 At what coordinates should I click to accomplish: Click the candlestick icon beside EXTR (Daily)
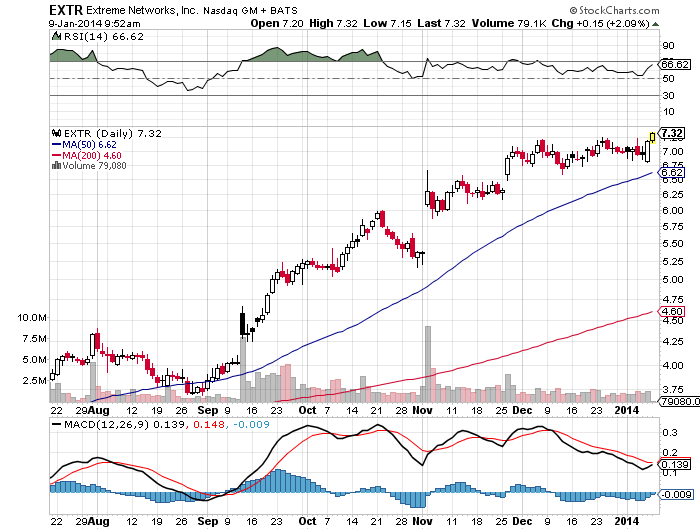click(56, 133)
